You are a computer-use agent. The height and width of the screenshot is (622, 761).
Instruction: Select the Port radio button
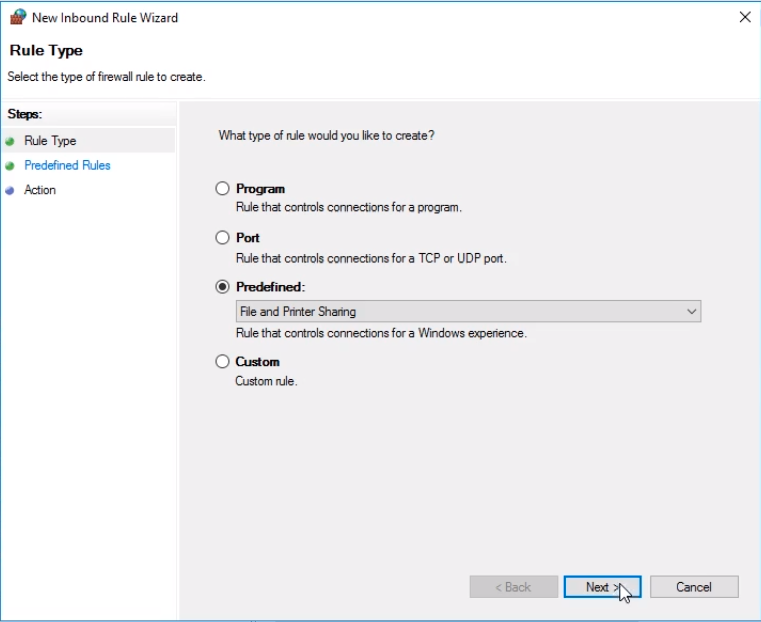click(222, 237)
